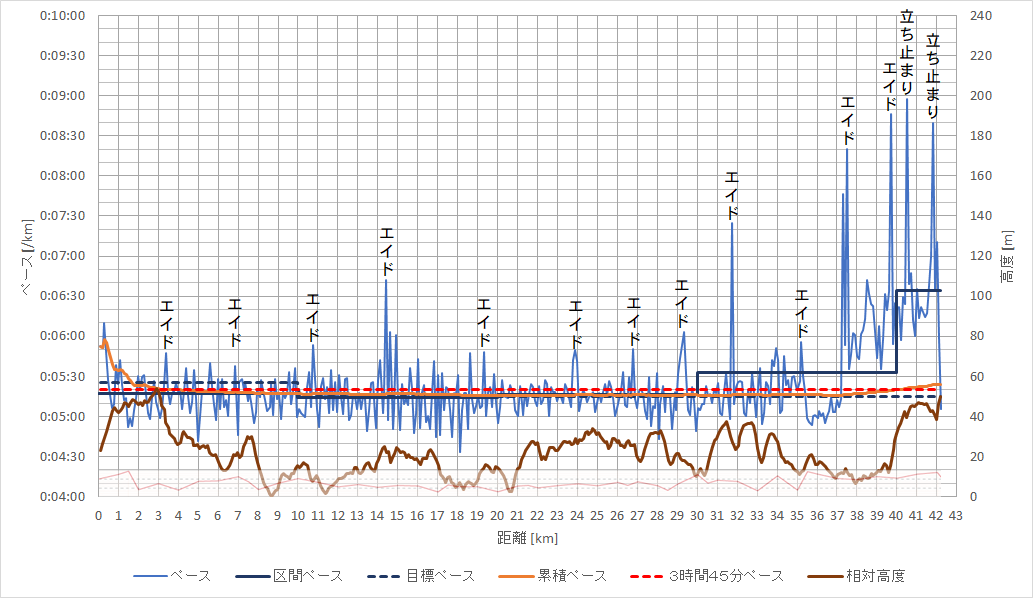Click the エイド label above the 37.5 km spike

(x=848, y=120)
